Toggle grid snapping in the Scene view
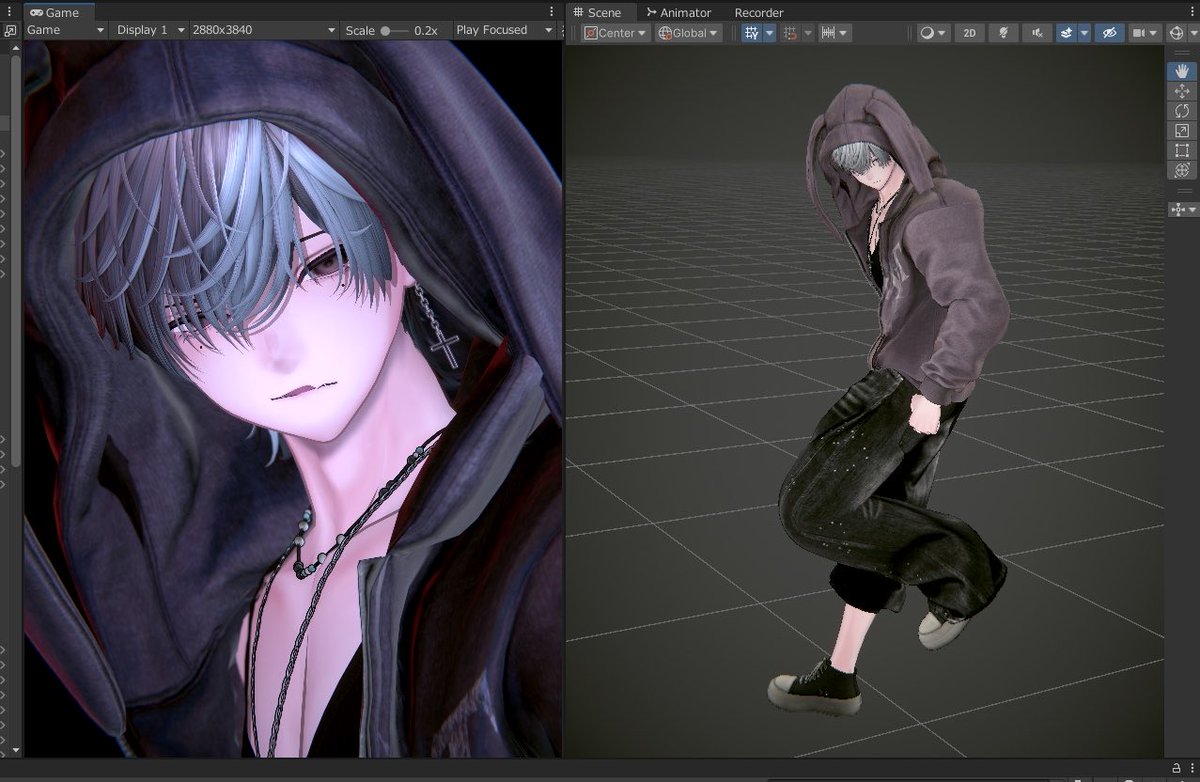This screenshot has width=1200, height=782. [790, 33]
